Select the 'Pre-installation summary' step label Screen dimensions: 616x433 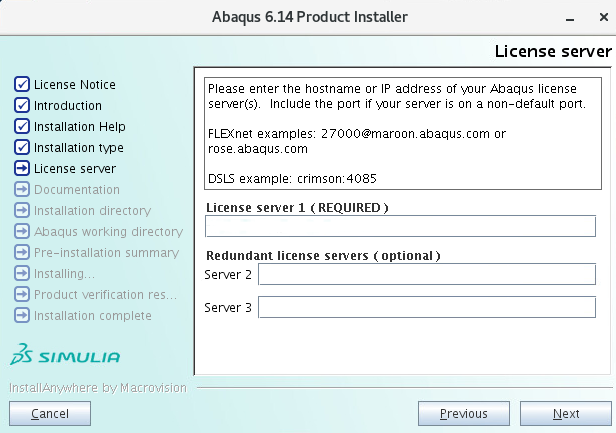(x=106, y=253)
